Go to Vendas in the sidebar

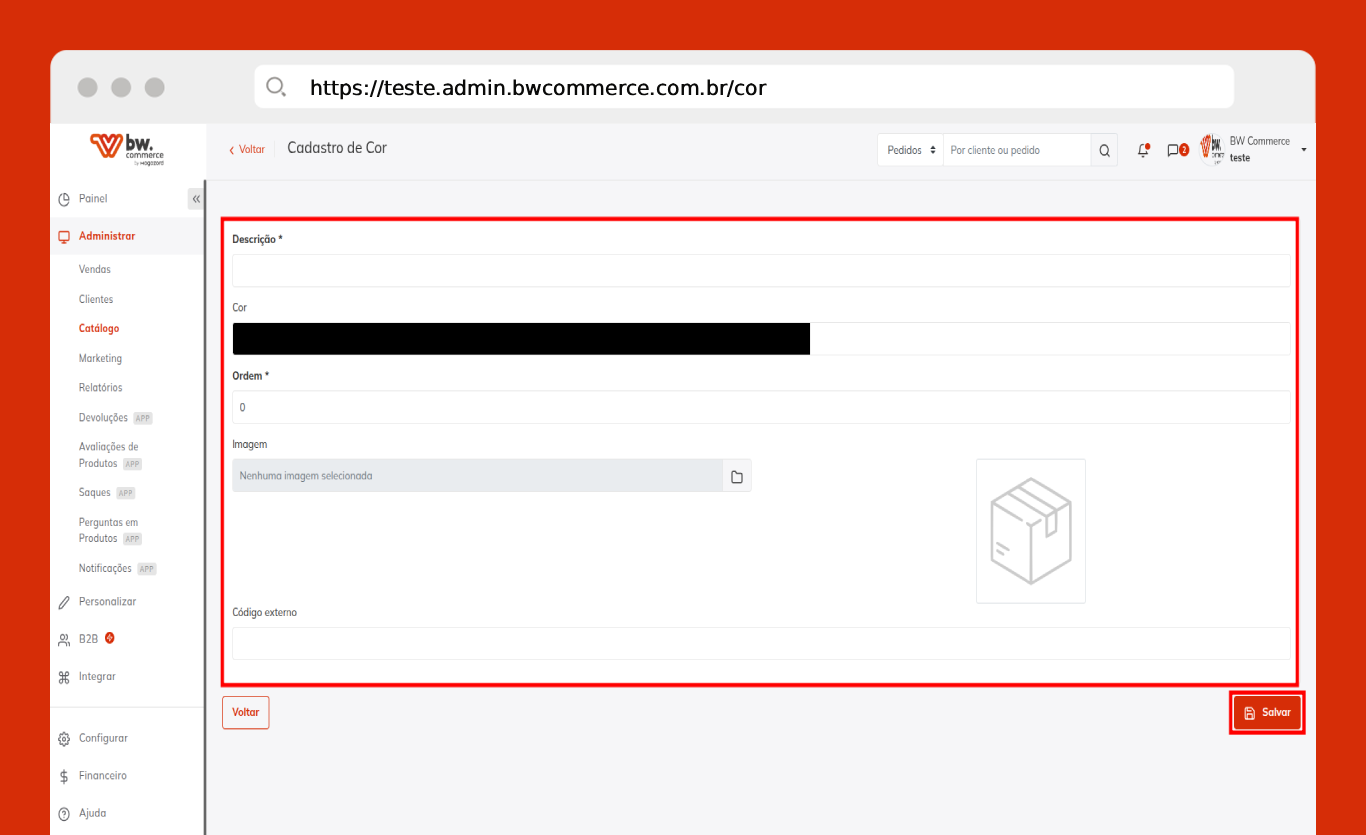(95, 269)
